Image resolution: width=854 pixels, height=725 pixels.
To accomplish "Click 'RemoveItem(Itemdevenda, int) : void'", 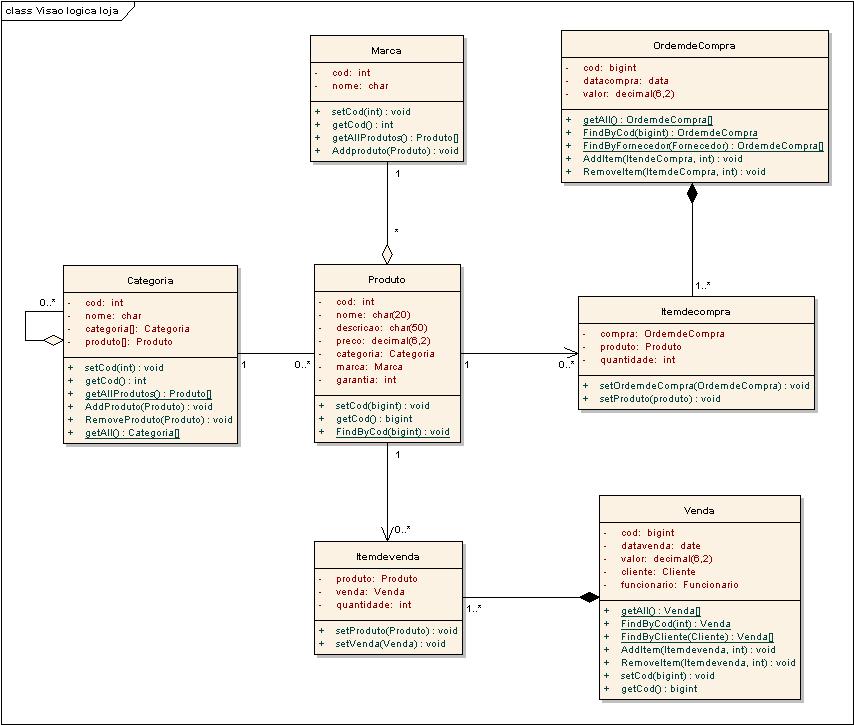I will coord(708,663).
